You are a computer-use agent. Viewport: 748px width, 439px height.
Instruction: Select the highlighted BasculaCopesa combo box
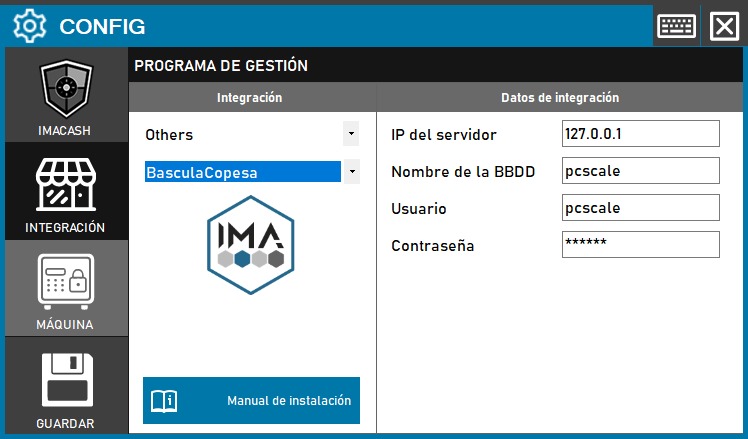tap(241, 172)
